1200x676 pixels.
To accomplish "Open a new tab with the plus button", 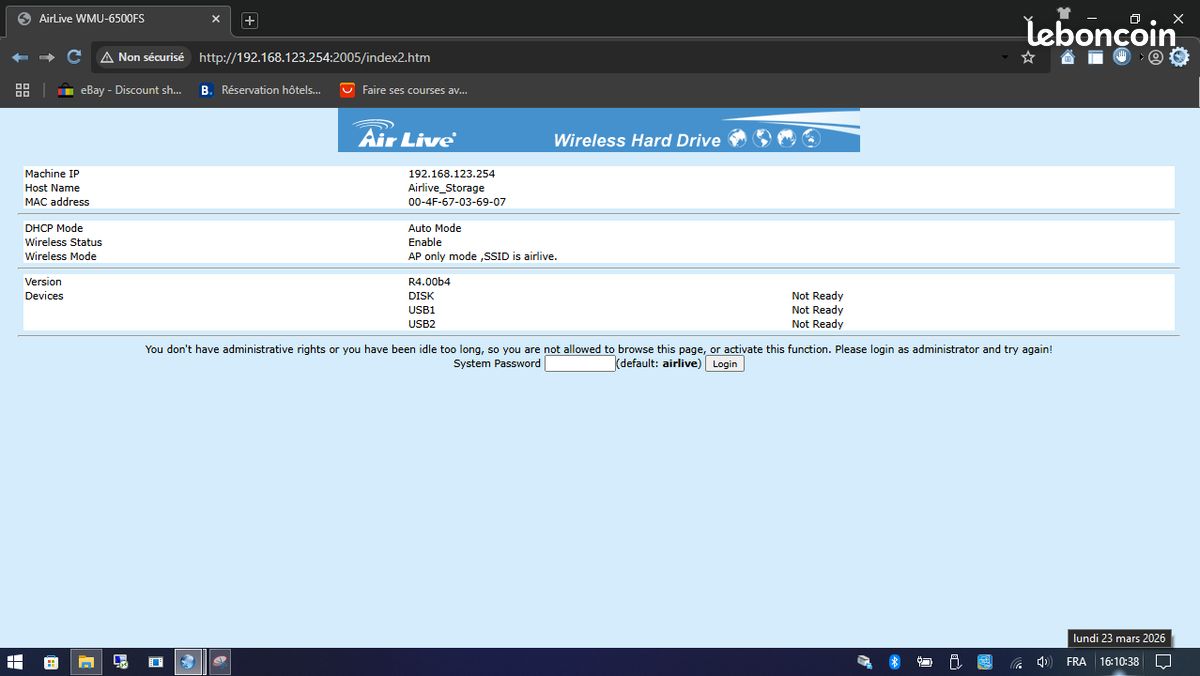I will pyautogui.click(x=250, y=20).
